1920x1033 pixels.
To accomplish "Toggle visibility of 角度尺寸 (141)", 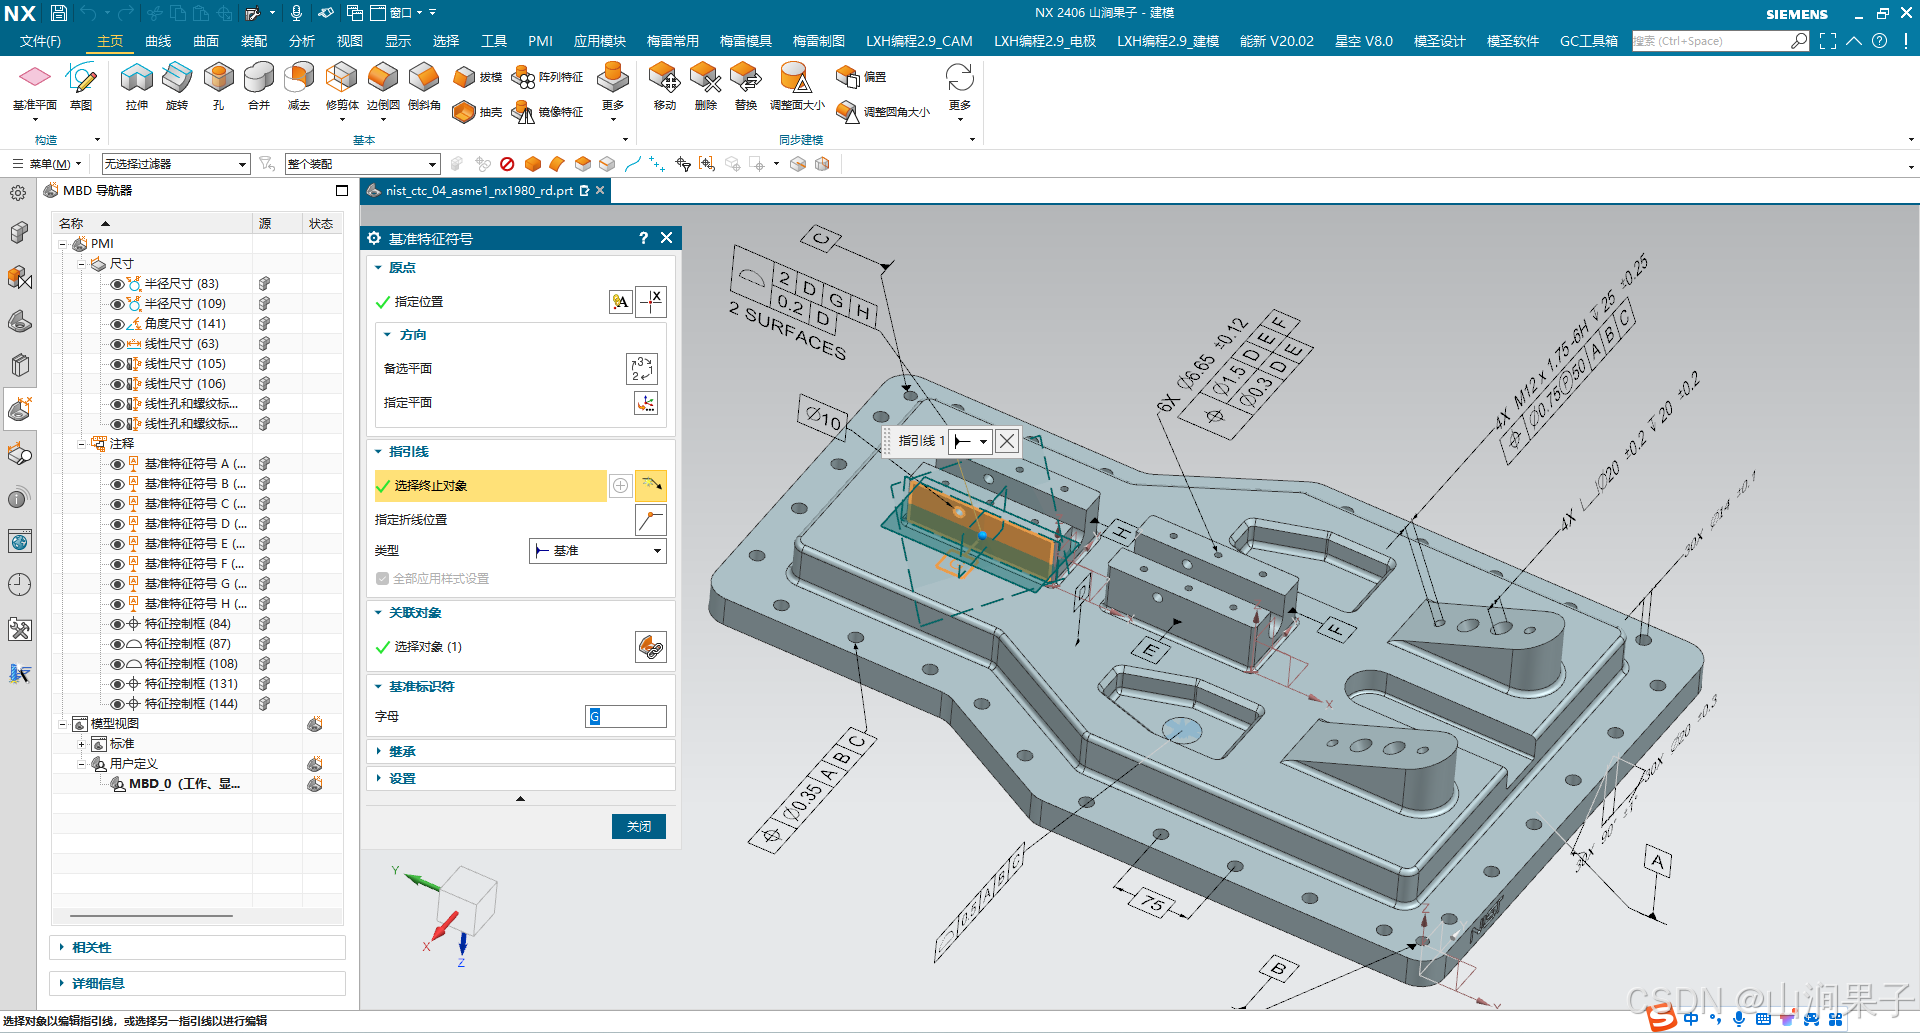I will (x=117, y=324).
